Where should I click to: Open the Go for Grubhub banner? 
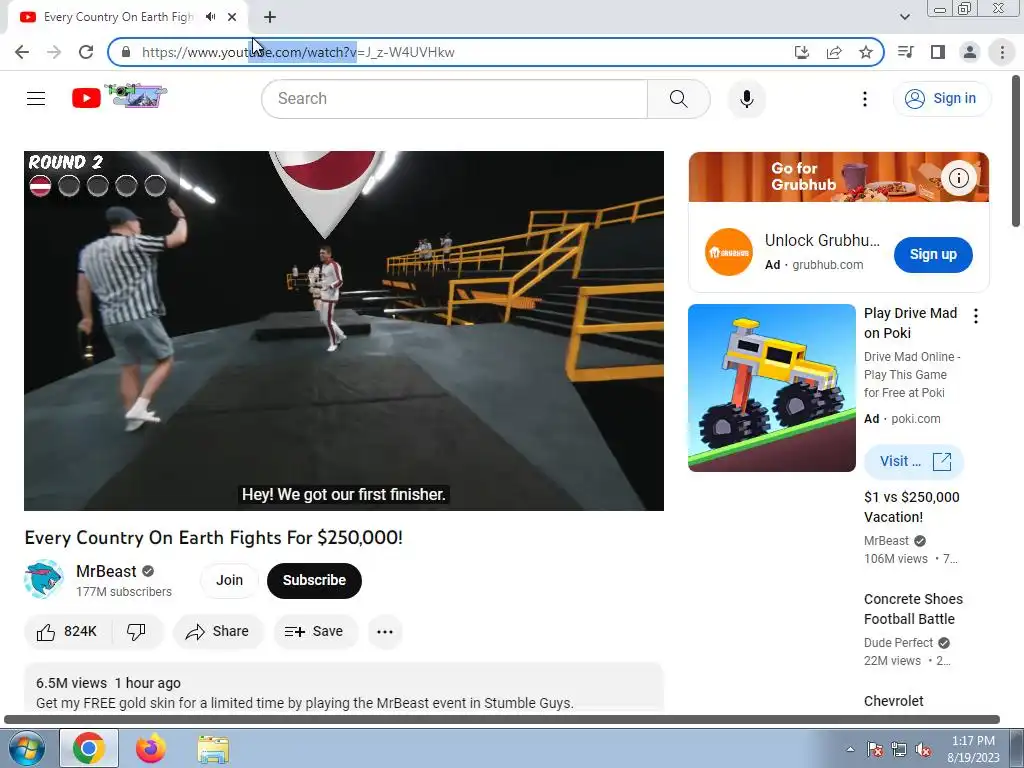coord(839,177)
